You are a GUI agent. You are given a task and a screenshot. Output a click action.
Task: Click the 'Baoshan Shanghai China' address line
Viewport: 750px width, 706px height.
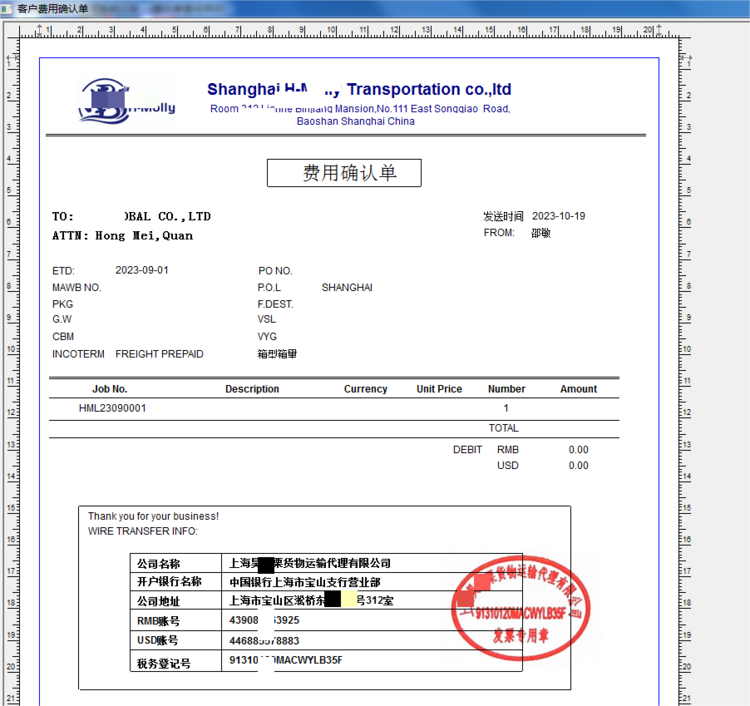pyautogui.click(x=355, y=121)
